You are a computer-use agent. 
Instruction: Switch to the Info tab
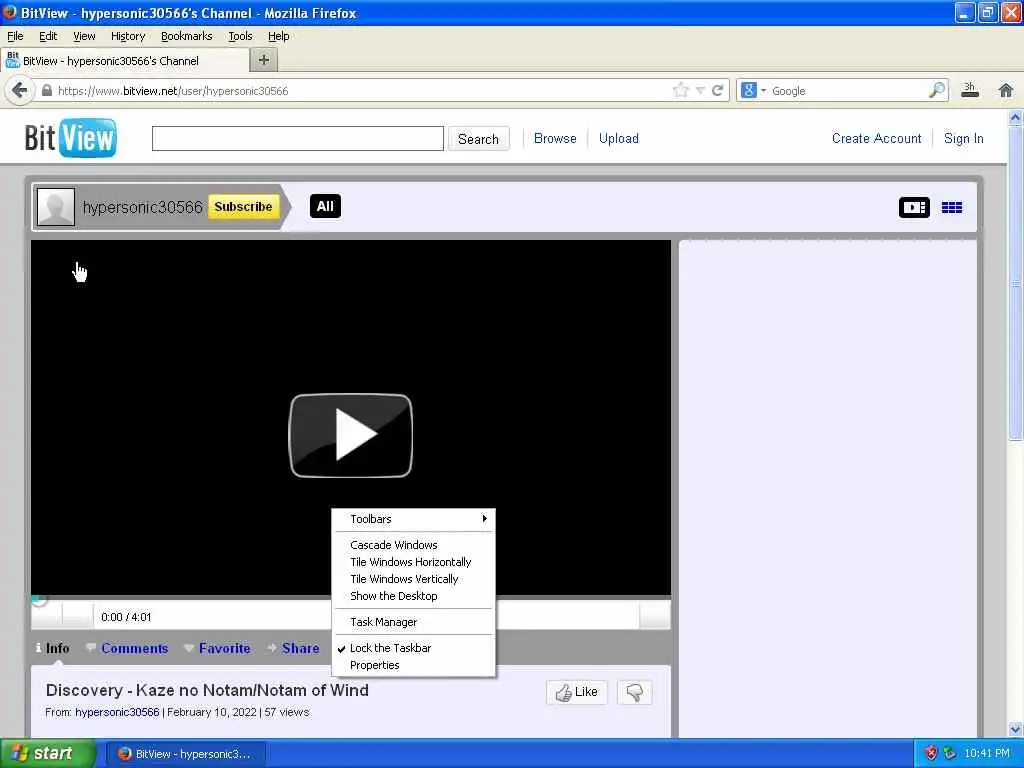click(x=53, y=648)
